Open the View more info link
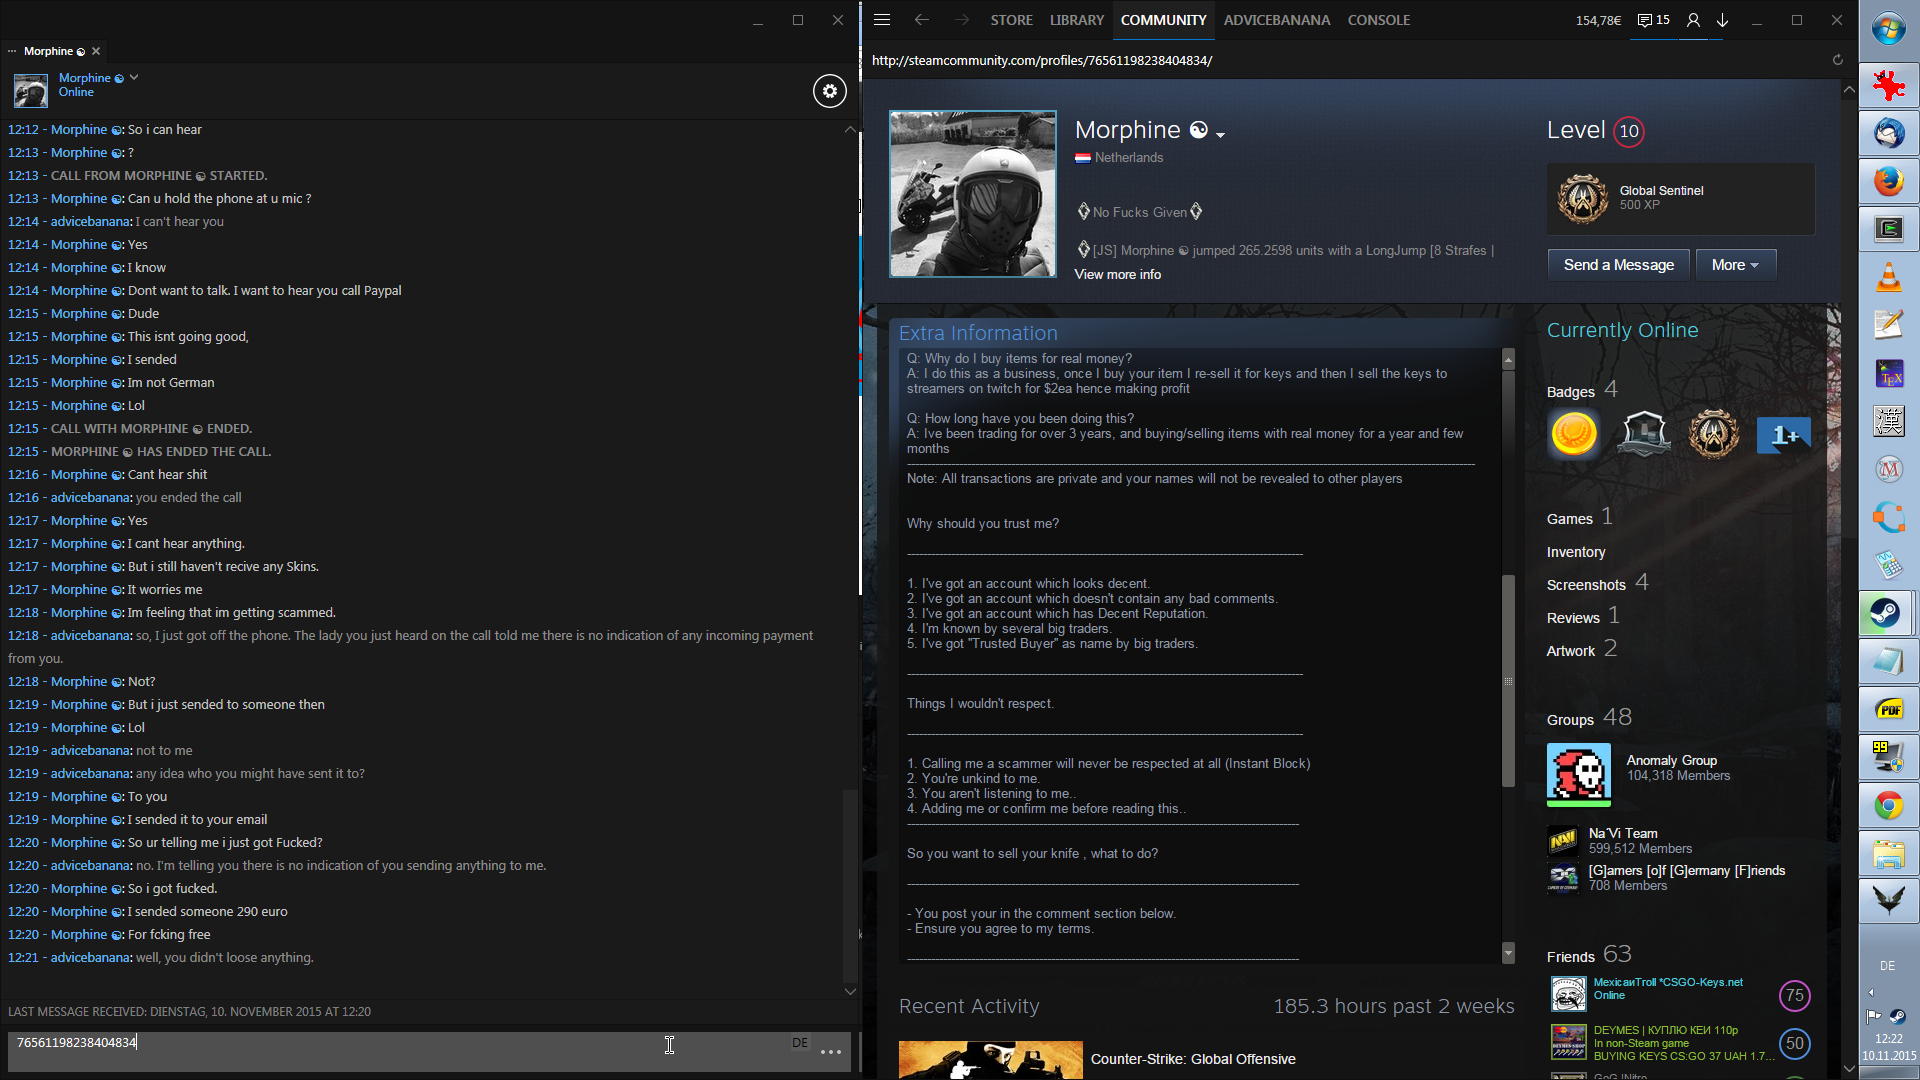1920x1080 pixels. click(1117, 274)
